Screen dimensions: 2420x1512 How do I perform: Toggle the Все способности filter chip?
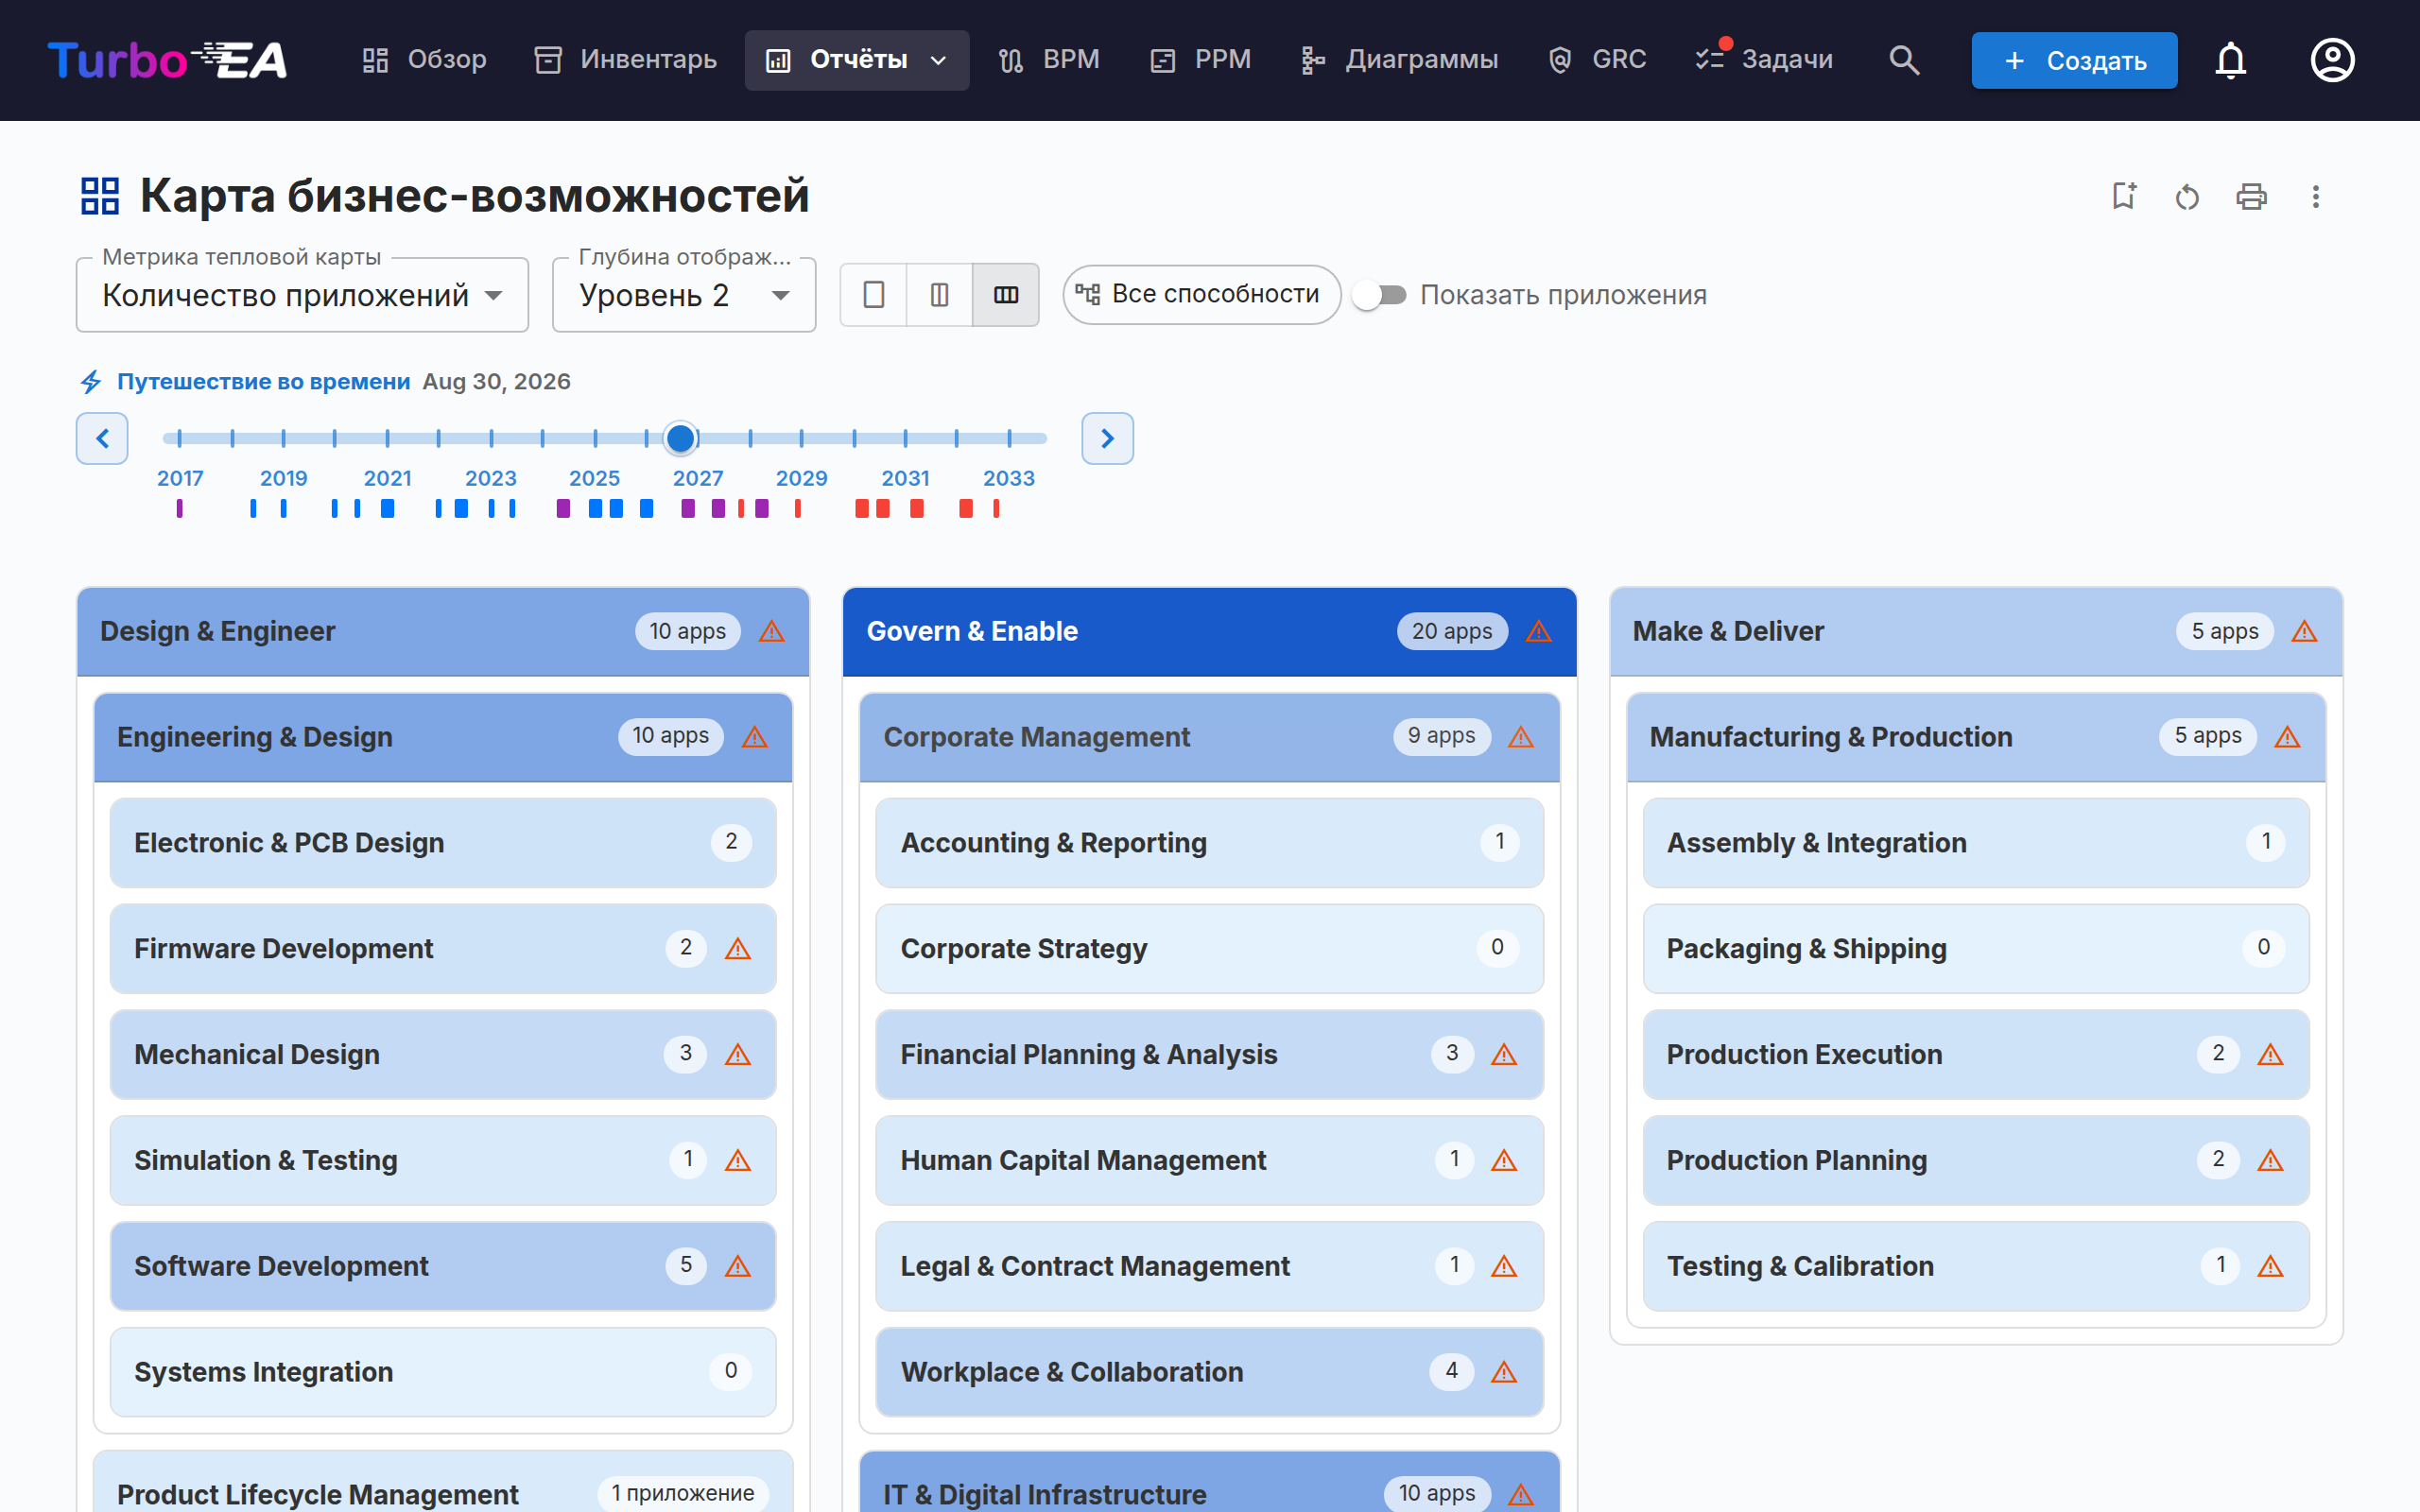click(1201, 295)
